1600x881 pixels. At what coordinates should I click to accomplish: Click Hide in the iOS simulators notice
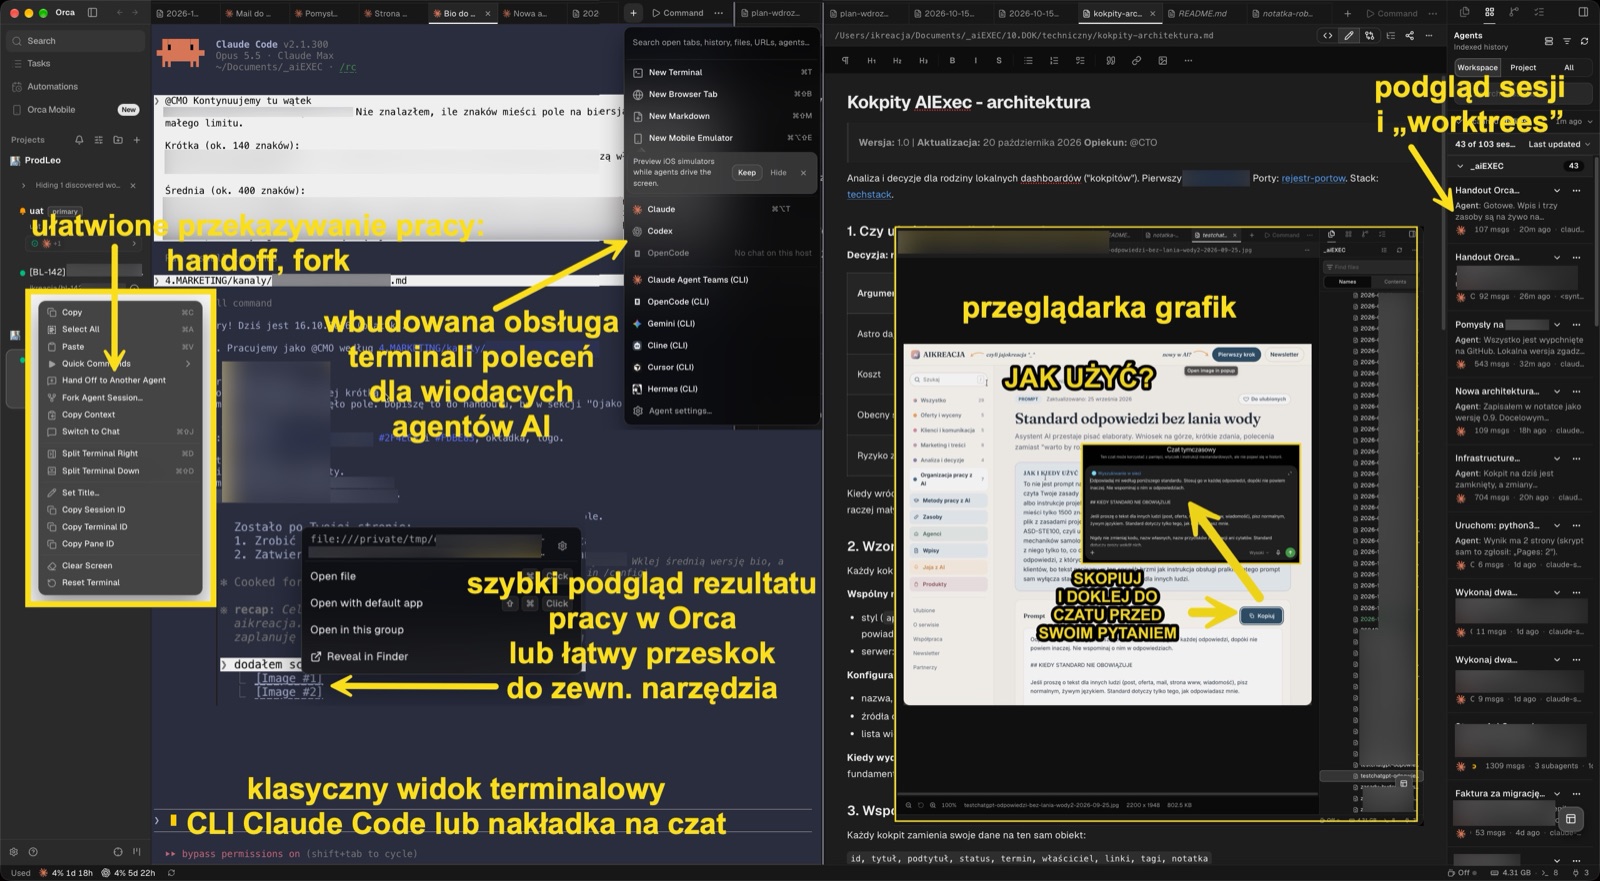coord(778,173)
